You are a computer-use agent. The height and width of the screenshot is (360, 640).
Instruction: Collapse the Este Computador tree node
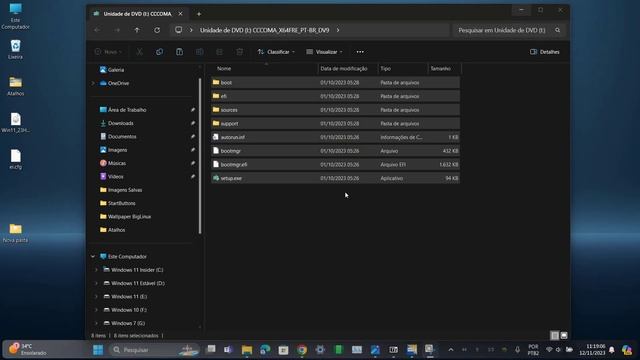coord(93,257)
